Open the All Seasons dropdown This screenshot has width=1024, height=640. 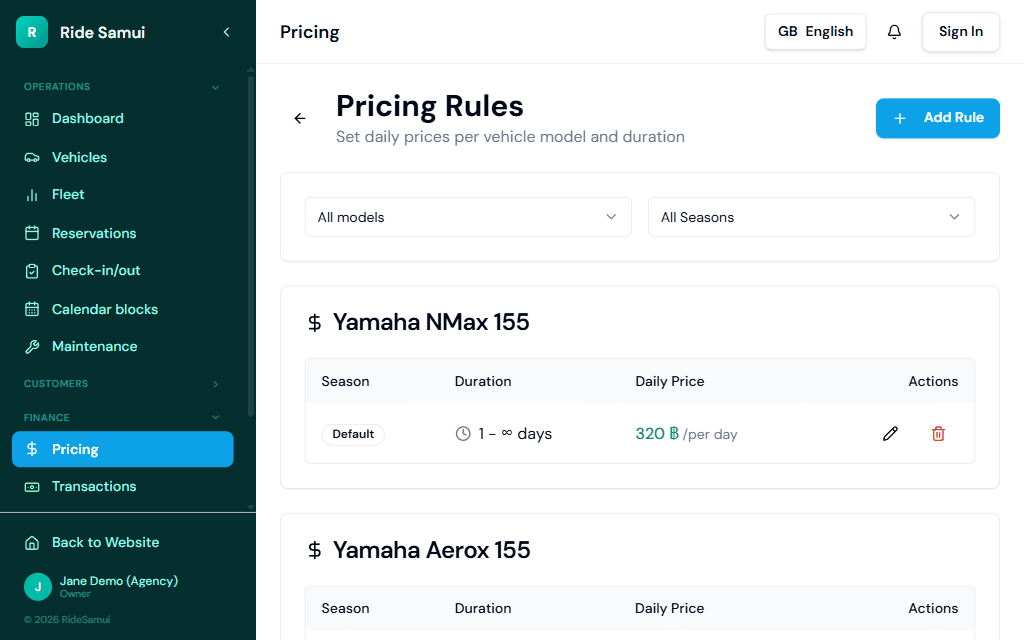tap(811, 217)
